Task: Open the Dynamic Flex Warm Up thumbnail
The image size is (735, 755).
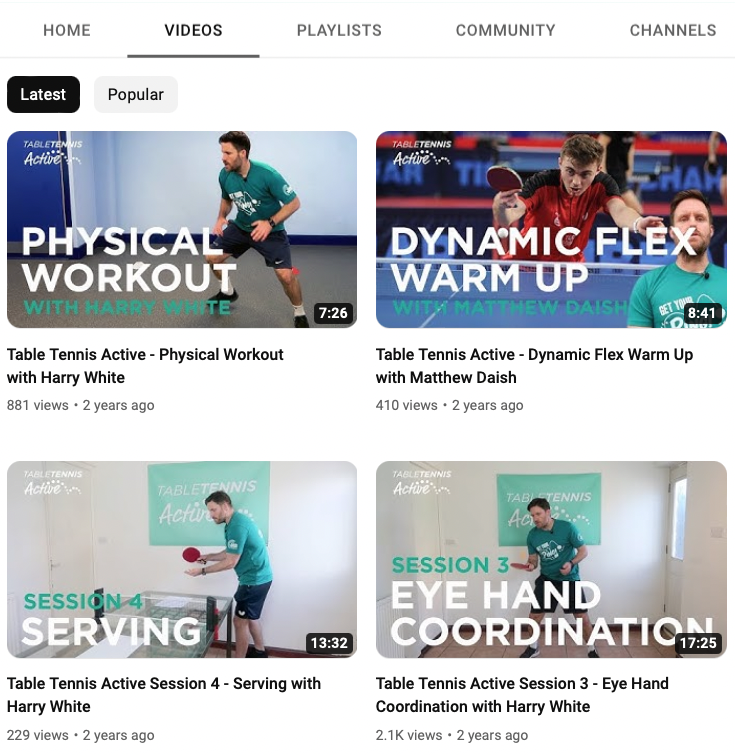Action: [x=551, y=229]
